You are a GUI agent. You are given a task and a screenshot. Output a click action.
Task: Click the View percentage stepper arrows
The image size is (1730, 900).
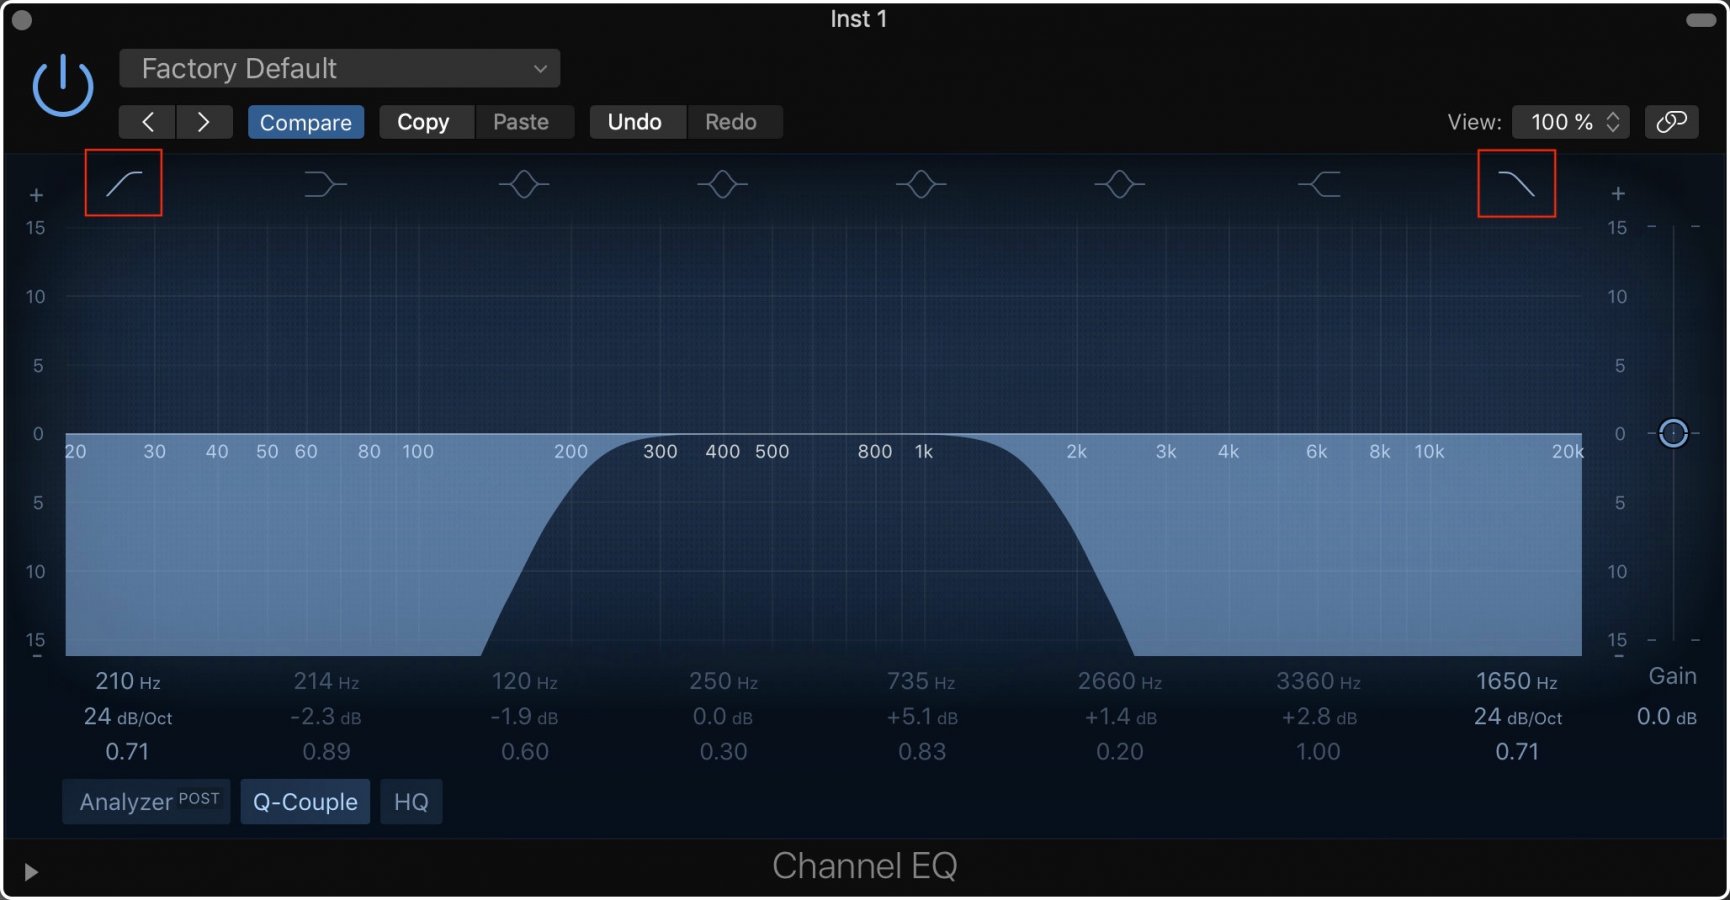(1612, 121)
